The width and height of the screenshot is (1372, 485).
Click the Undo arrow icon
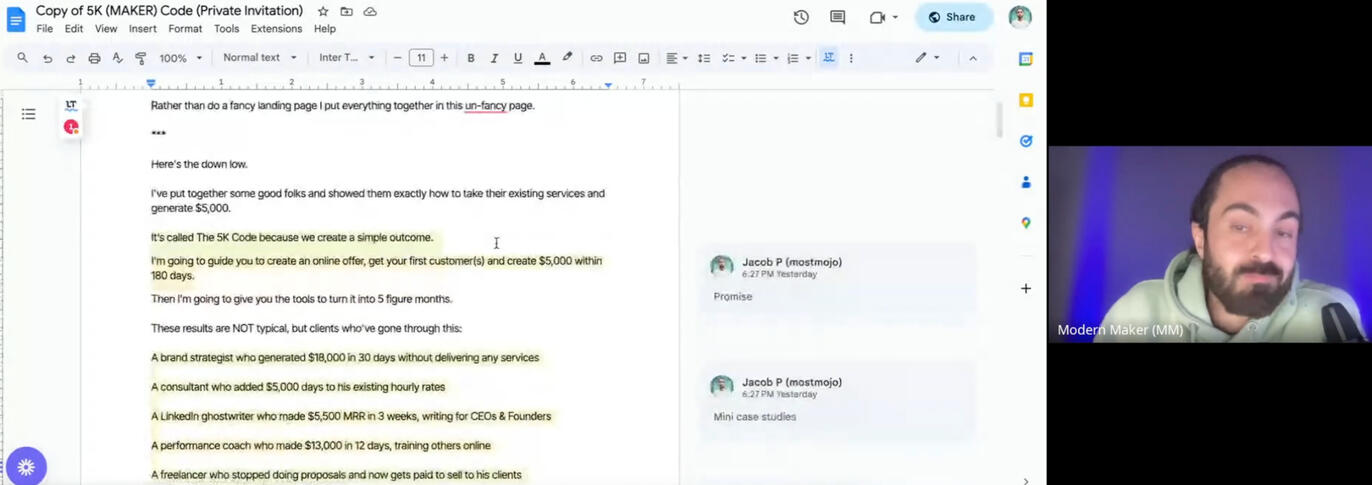pos(47,58)
